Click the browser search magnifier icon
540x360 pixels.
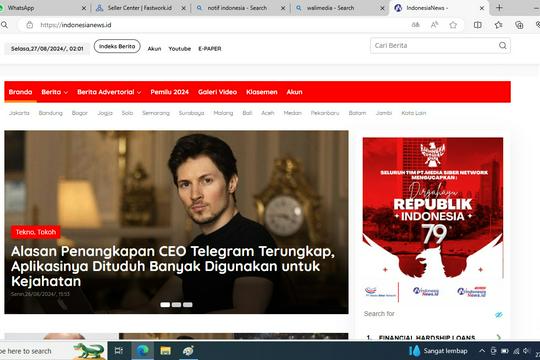pyautogui.click(x=4, y=25)
